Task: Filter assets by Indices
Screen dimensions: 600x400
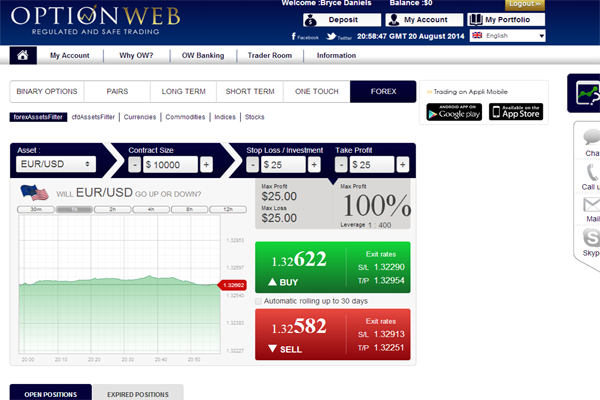Action: (225, 117)
